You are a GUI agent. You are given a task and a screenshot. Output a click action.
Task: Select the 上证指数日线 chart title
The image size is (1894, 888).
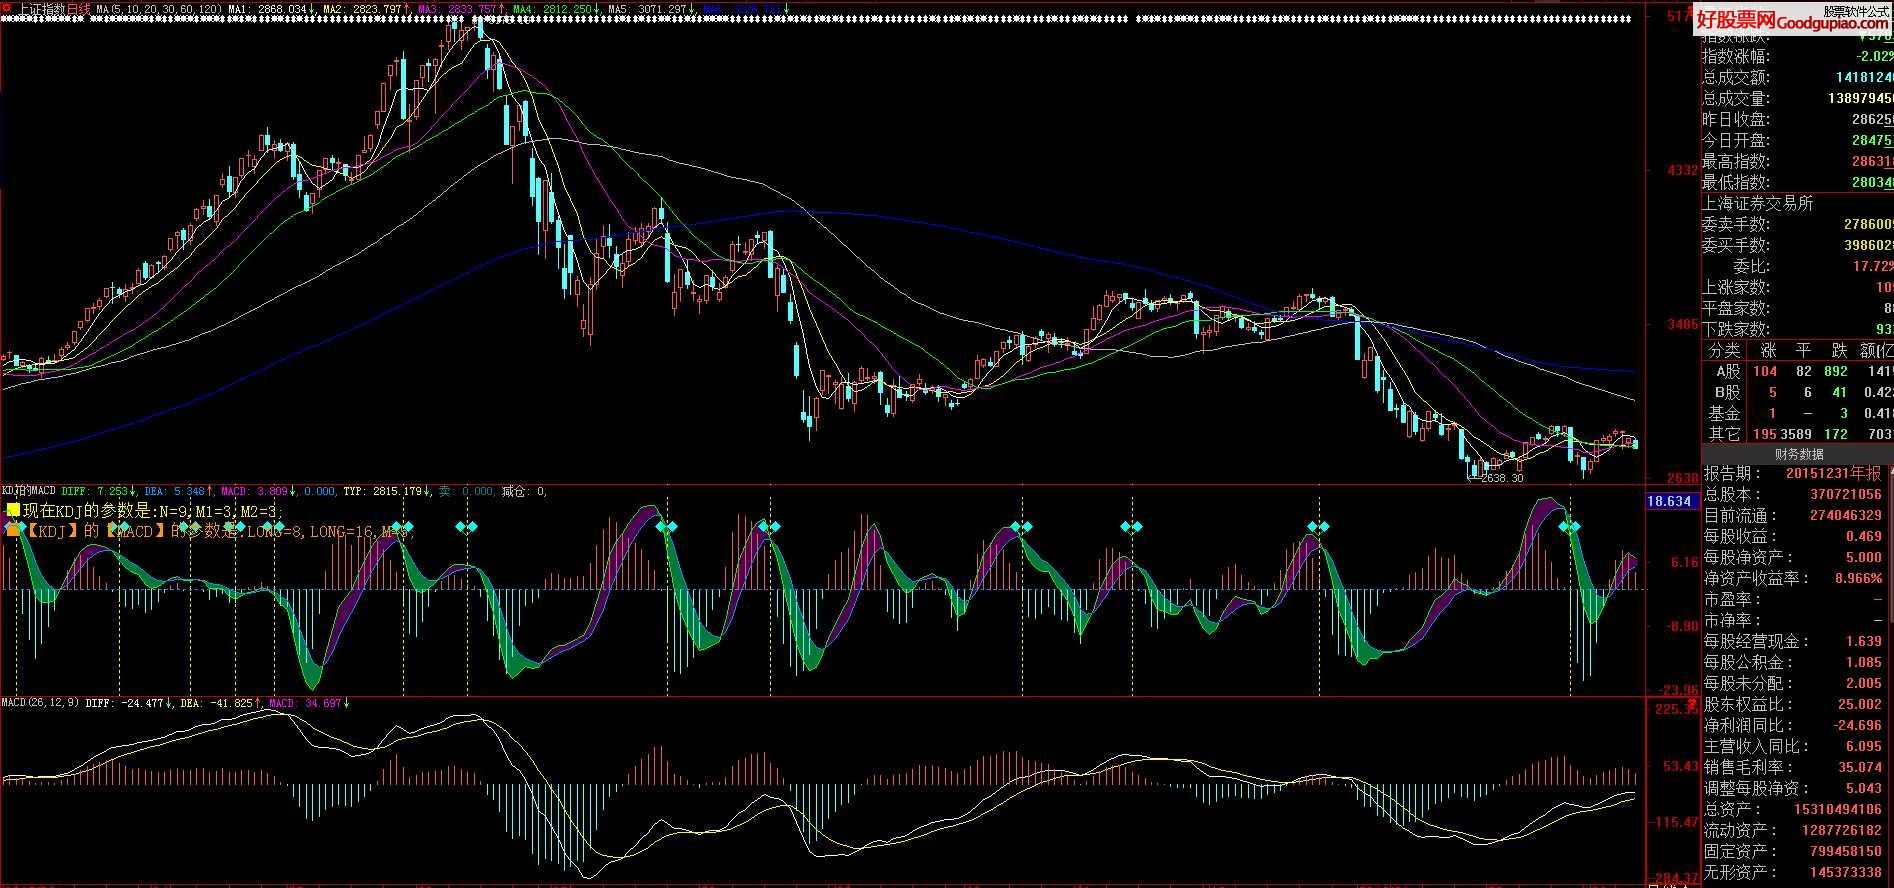pyautogui.click(x=54, y=8)
